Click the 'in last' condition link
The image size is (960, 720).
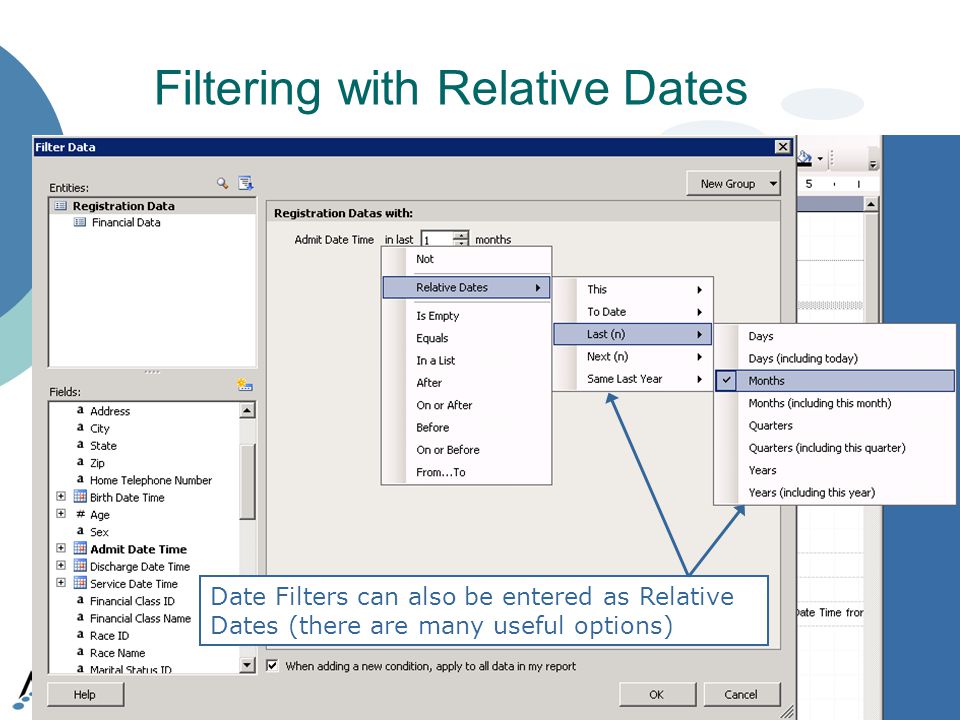coord(399,239)
